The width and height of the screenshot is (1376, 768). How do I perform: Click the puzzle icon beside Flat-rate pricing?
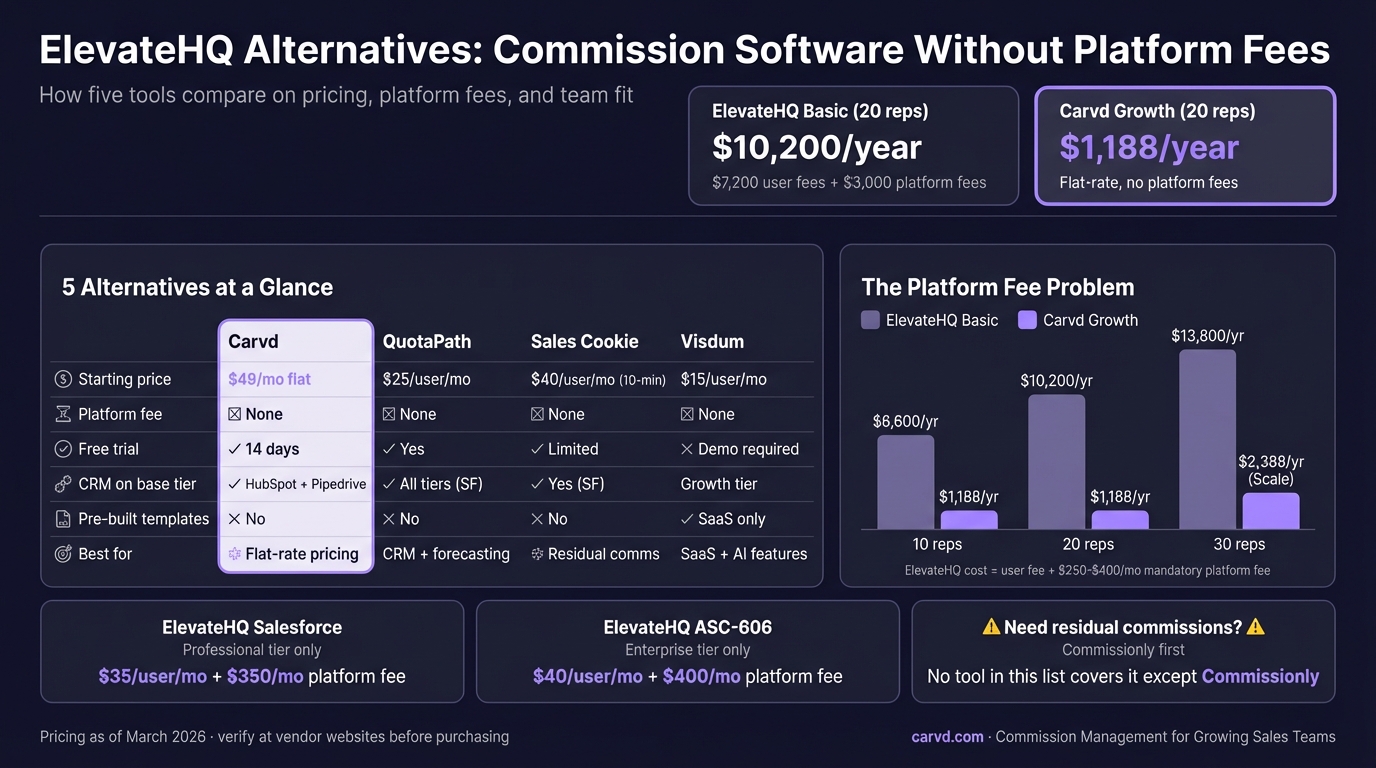point(235,553)
